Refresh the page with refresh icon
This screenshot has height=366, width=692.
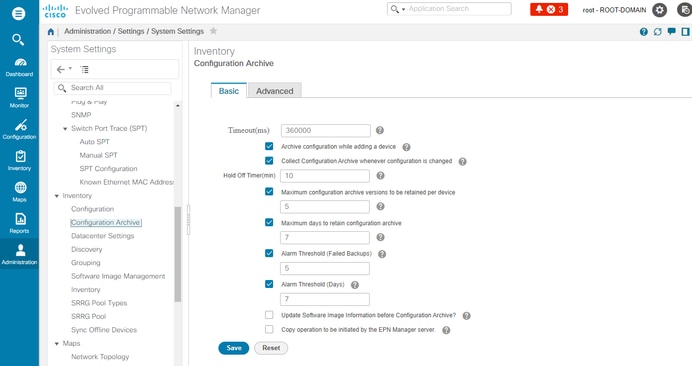point(658,32)
